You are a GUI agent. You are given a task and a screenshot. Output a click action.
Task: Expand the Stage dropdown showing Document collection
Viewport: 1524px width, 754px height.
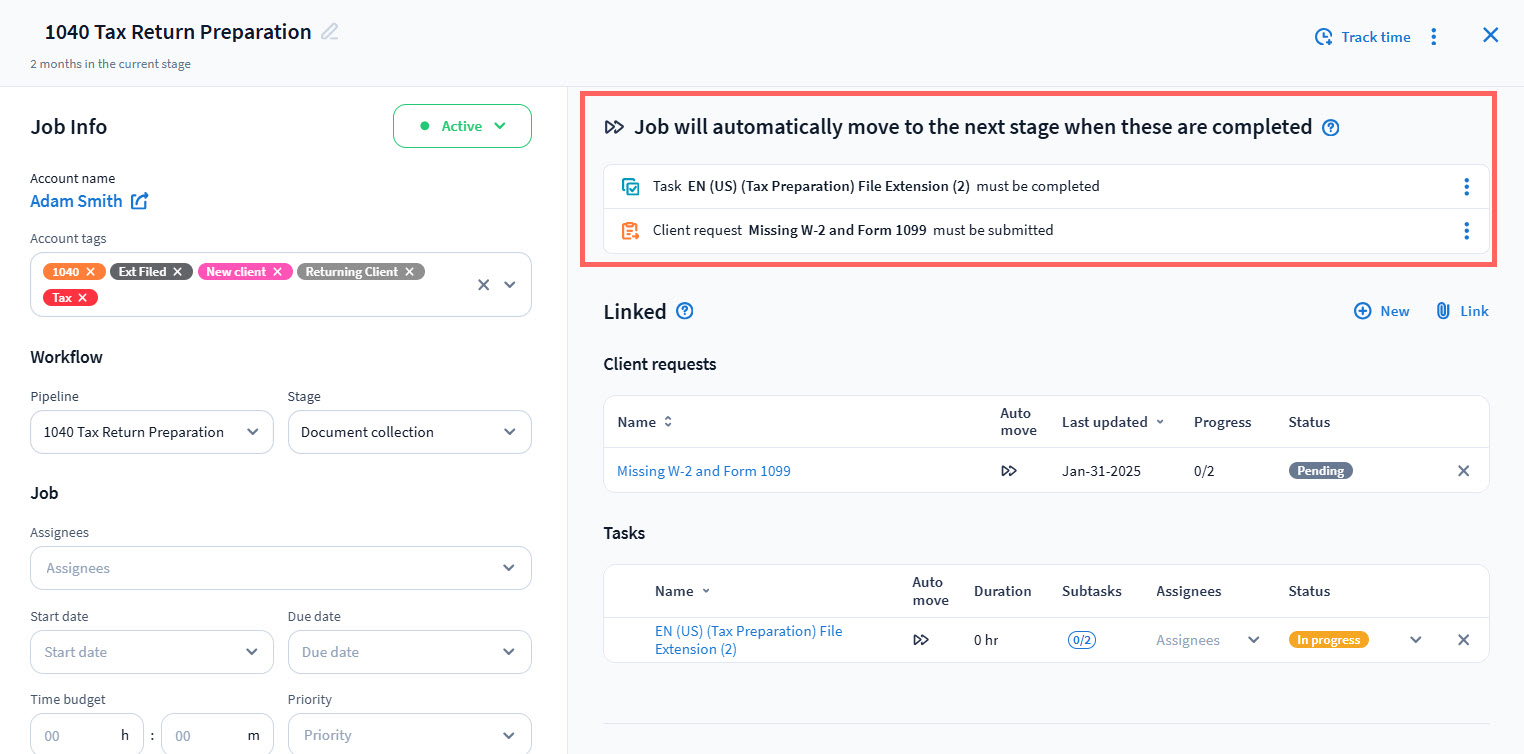(x=409, y=432)
